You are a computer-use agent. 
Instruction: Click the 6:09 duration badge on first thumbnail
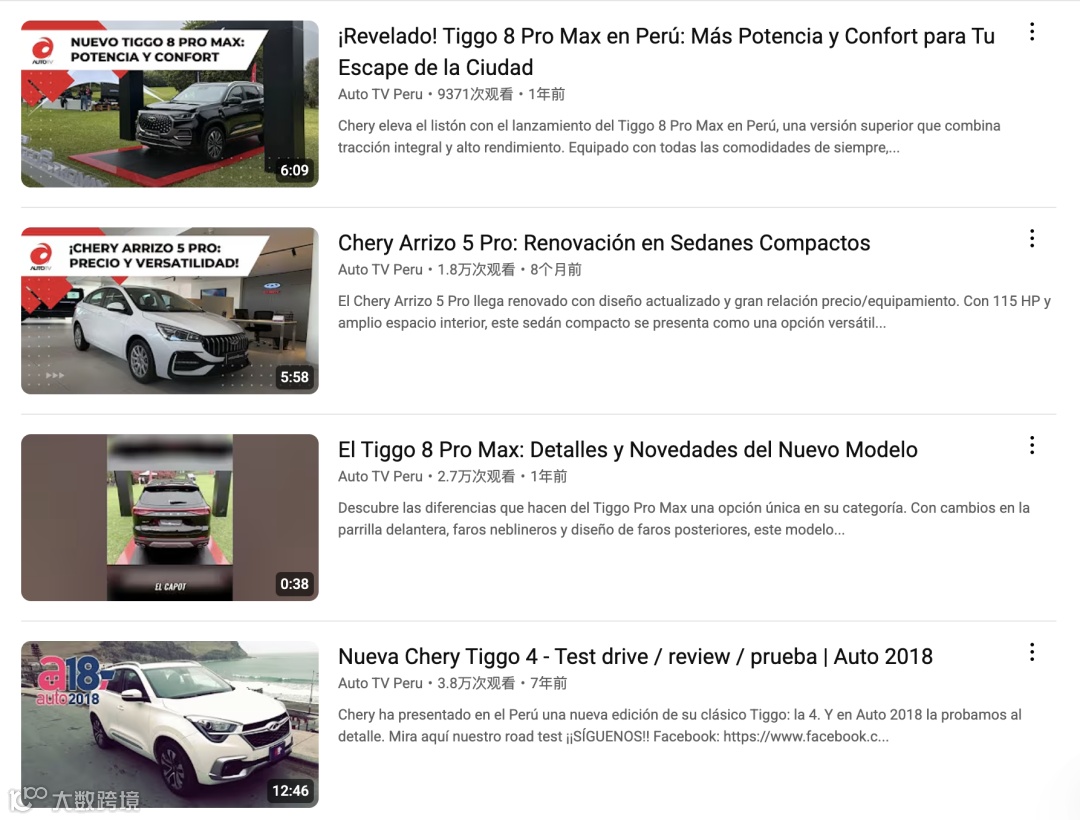[x=294, y=170]
